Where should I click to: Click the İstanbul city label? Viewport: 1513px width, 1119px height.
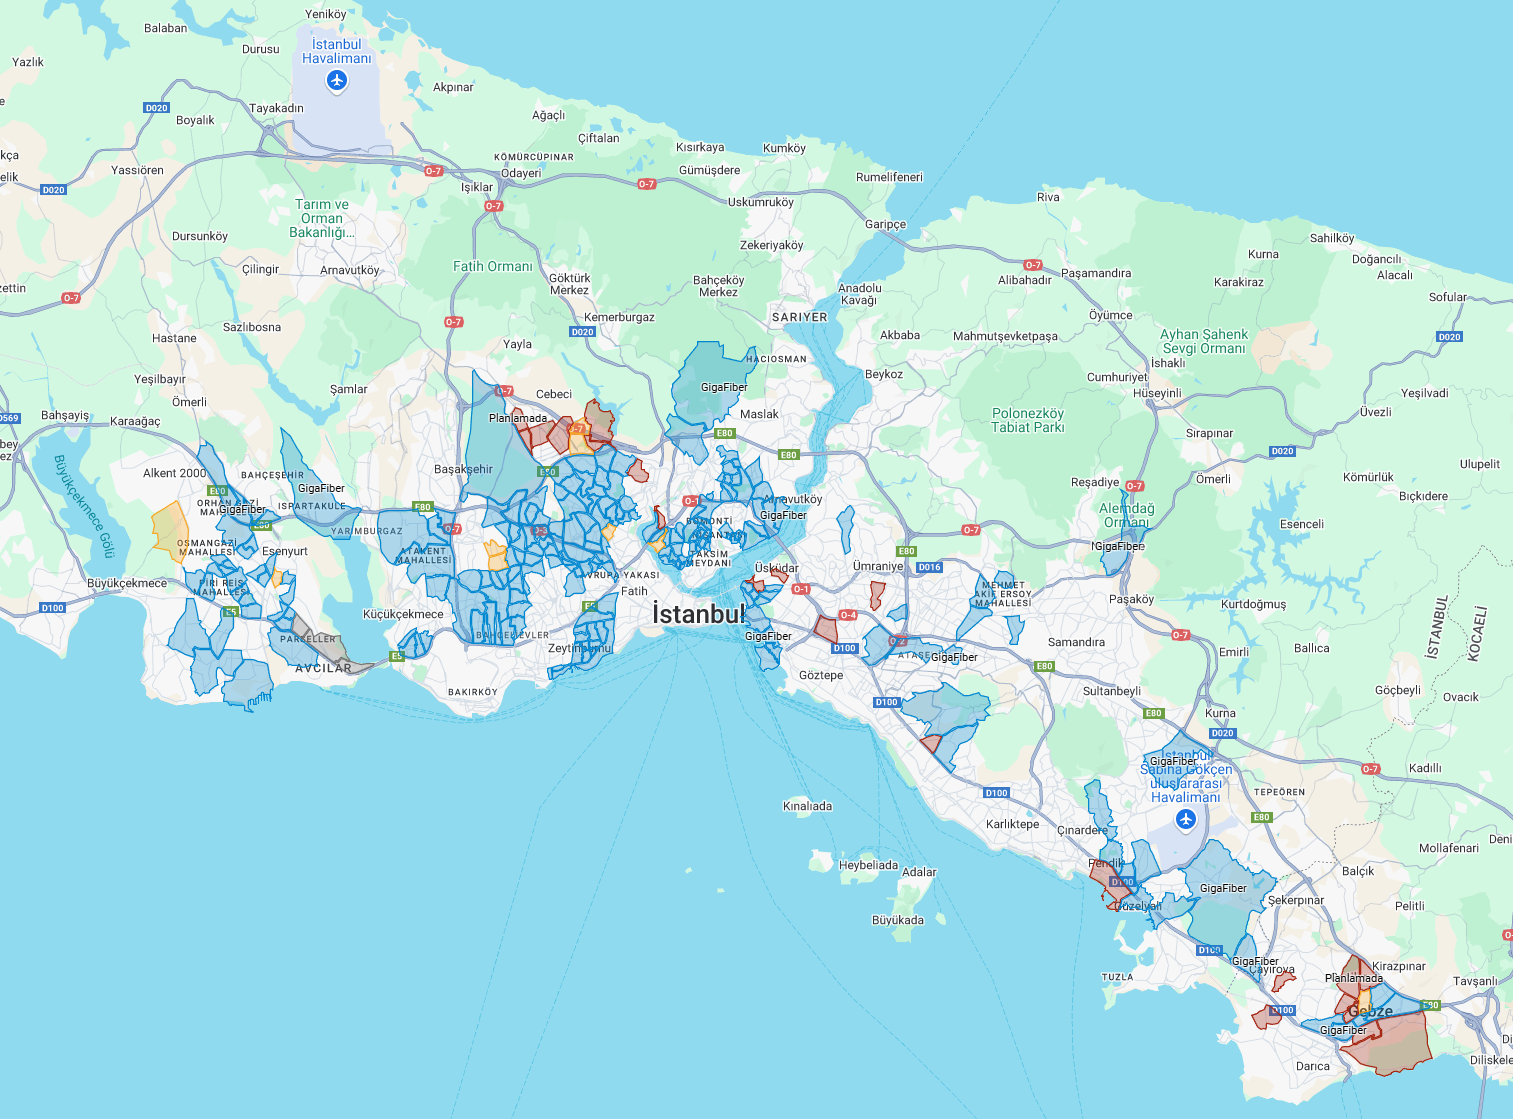[698, 614]
